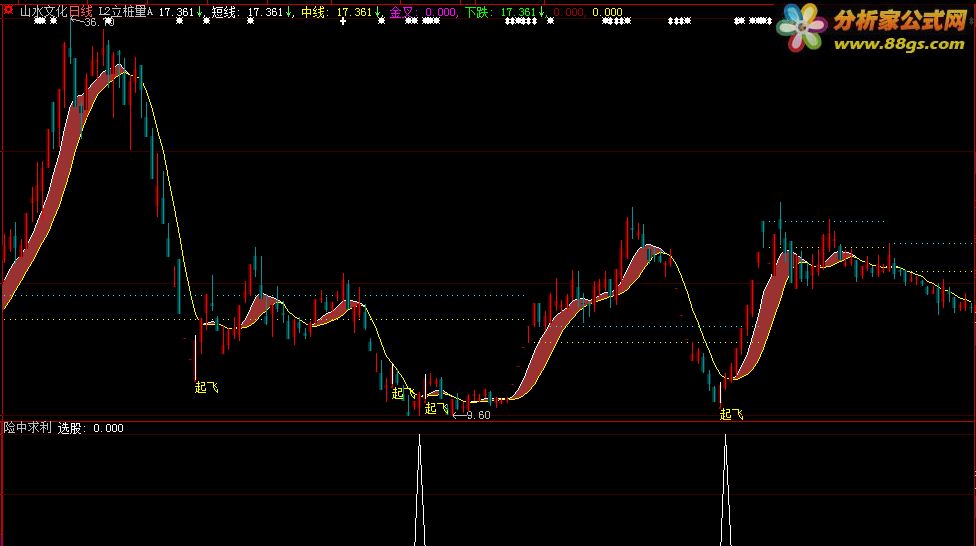Click the 选股: 0.000 value
Viewport: 976px width, 546px height.
pos(91,428)
